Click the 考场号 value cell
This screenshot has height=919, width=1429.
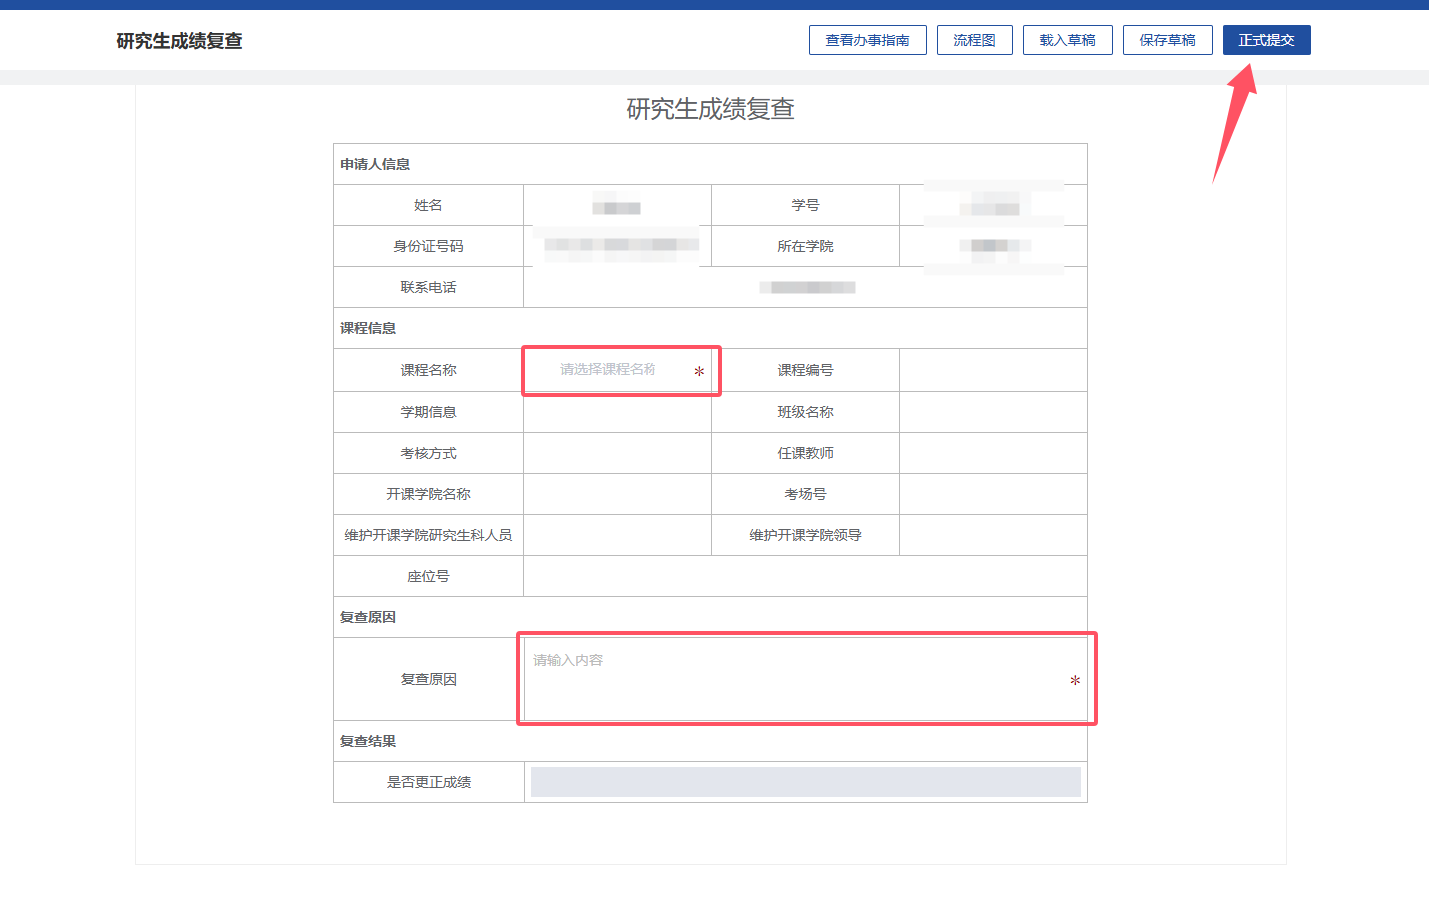(x=992, y=494)
